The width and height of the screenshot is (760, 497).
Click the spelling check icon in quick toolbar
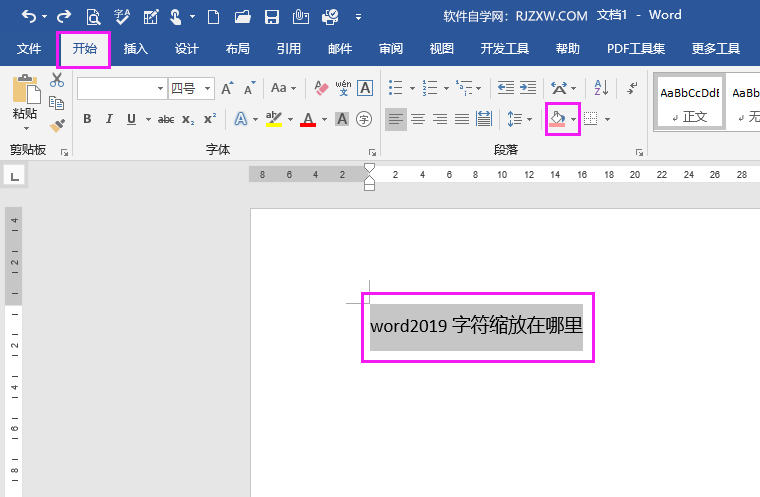122,17
